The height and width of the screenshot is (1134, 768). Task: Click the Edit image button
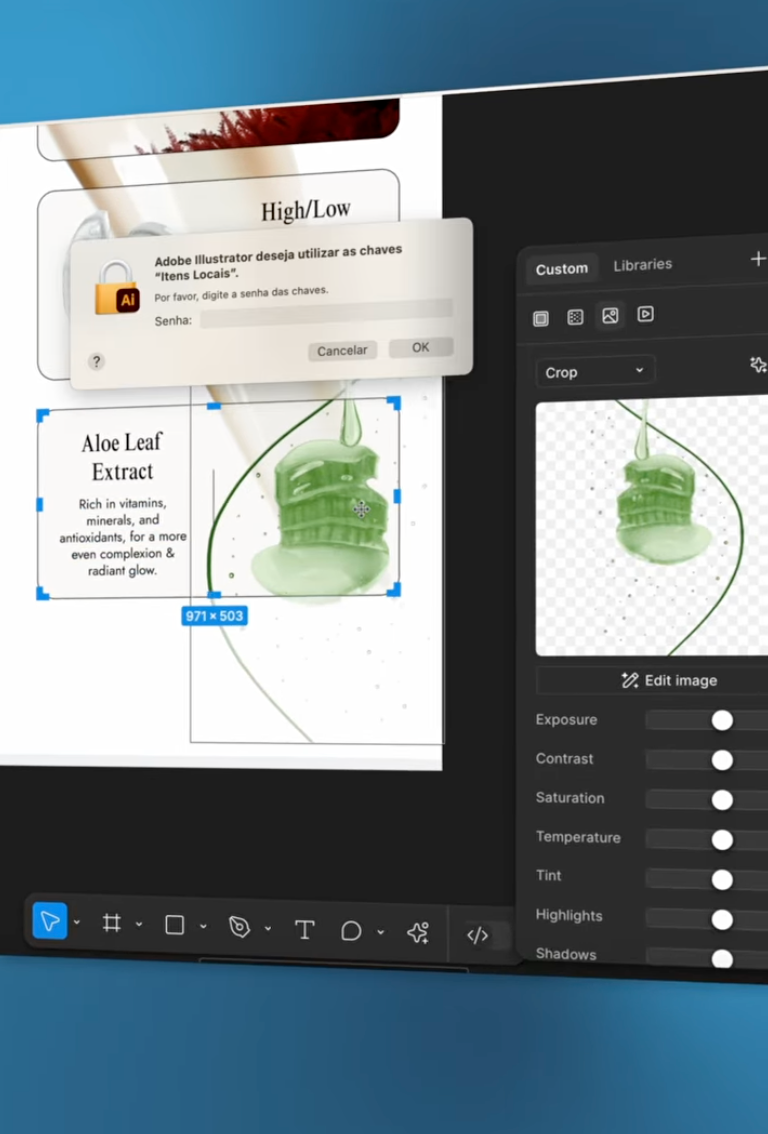pos(670,681)
